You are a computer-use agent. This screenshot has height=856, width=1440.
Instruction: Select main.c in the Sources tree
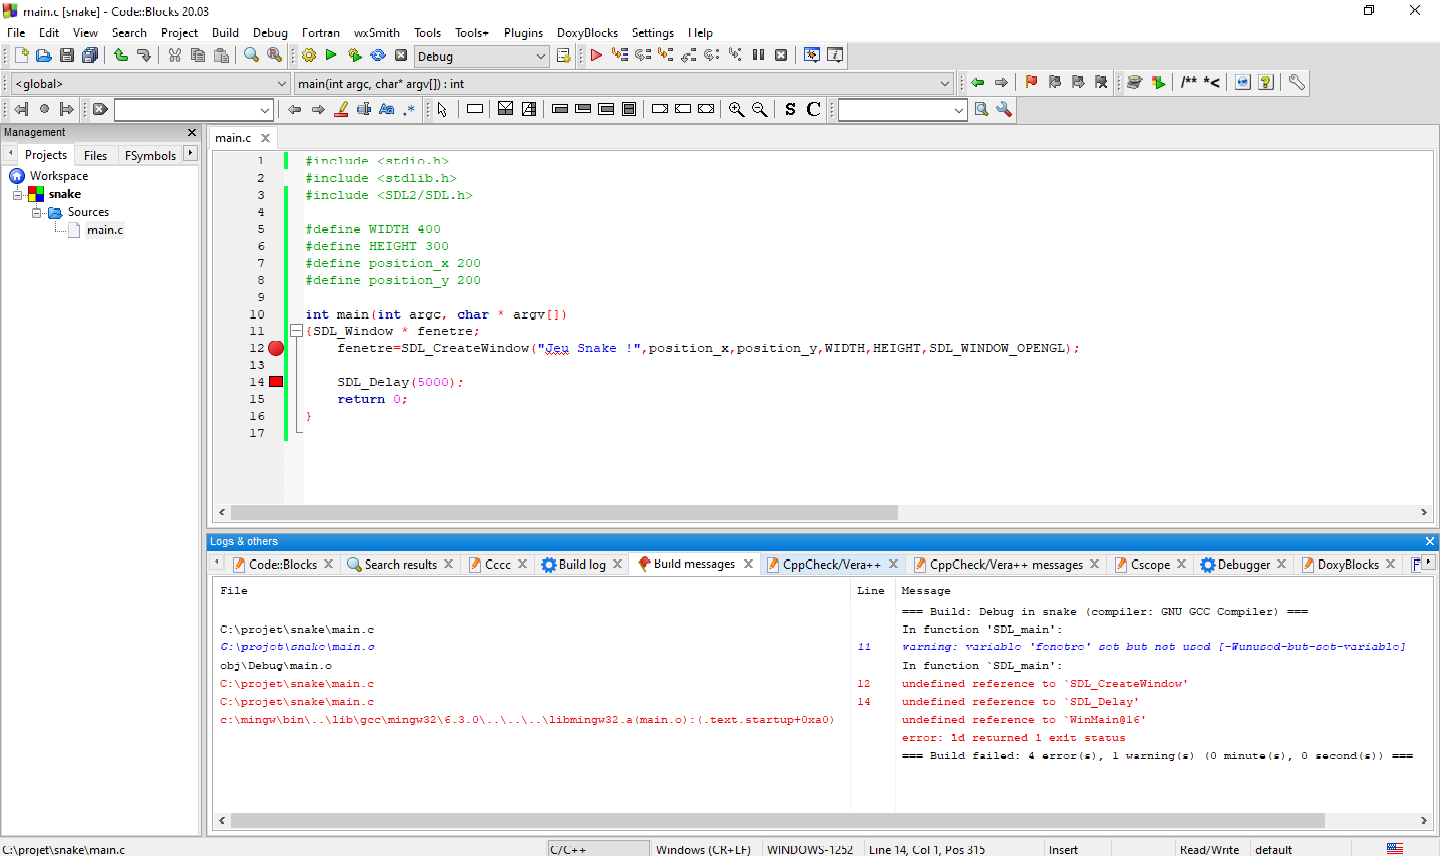104,230
